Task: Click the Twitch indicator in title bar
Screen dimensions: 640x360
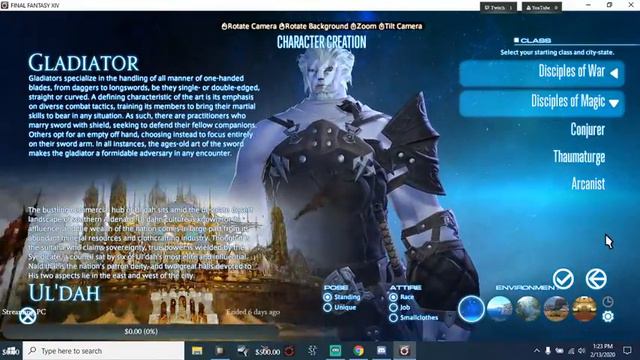Action: point(498,7)
